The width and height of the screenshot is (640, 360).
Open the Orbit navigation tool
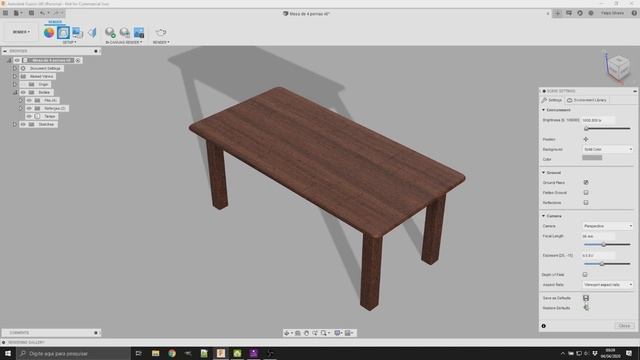[287, 333]
